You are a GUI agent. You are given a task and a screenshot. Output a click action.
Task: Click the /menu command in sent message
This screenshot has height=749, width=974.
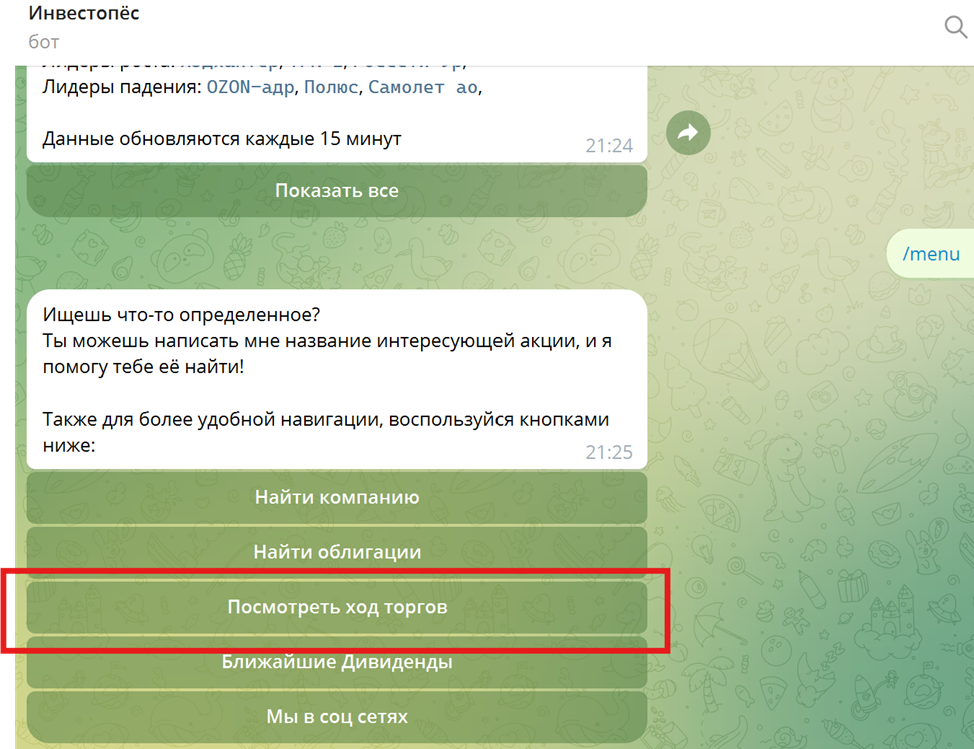point(931,254)
